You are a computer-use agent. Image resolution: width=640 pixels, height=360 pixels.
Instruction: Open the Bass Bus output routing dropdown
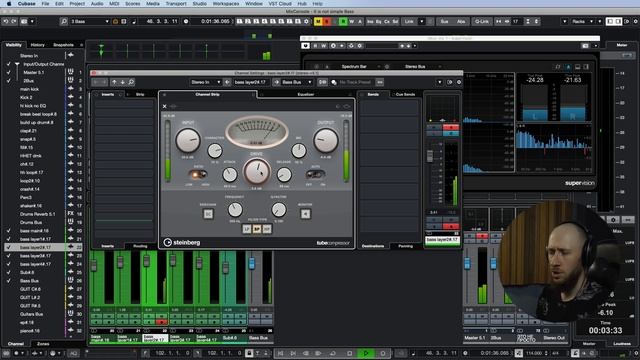click(x=297, y=82)
